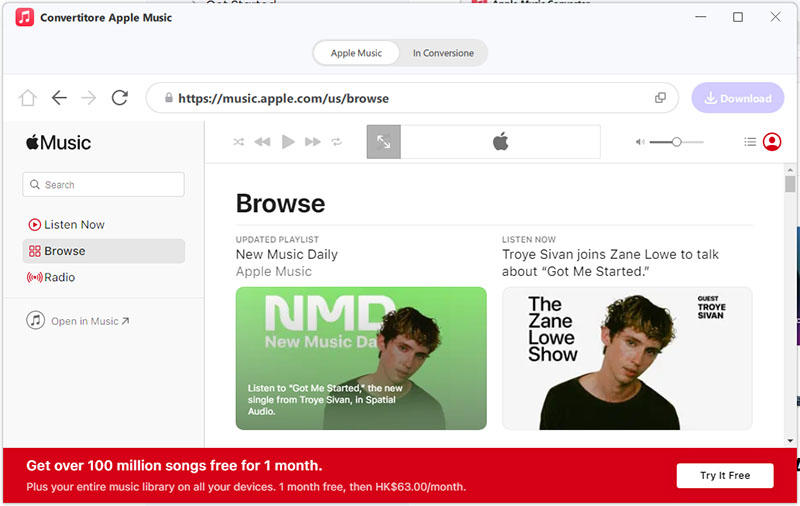Select Browse in sidebar
This screenshot has width=800, height=506.
point(104,251)
